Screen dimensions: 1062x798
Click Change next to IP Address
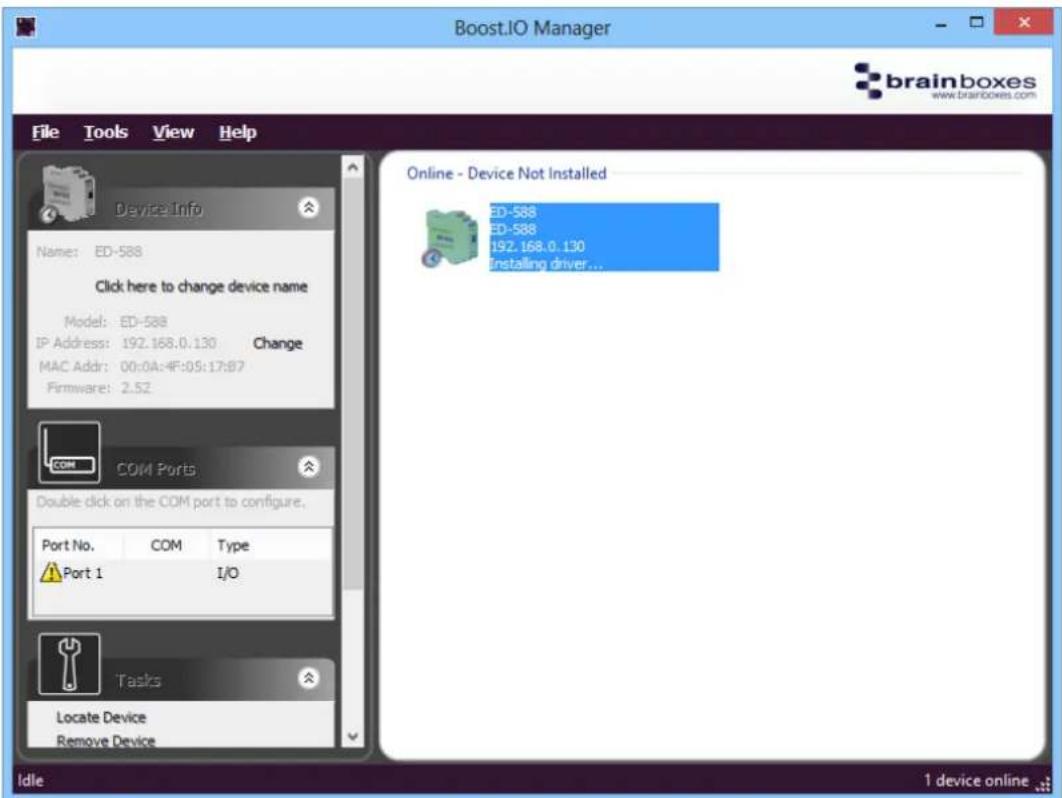[x=278, y=343]
